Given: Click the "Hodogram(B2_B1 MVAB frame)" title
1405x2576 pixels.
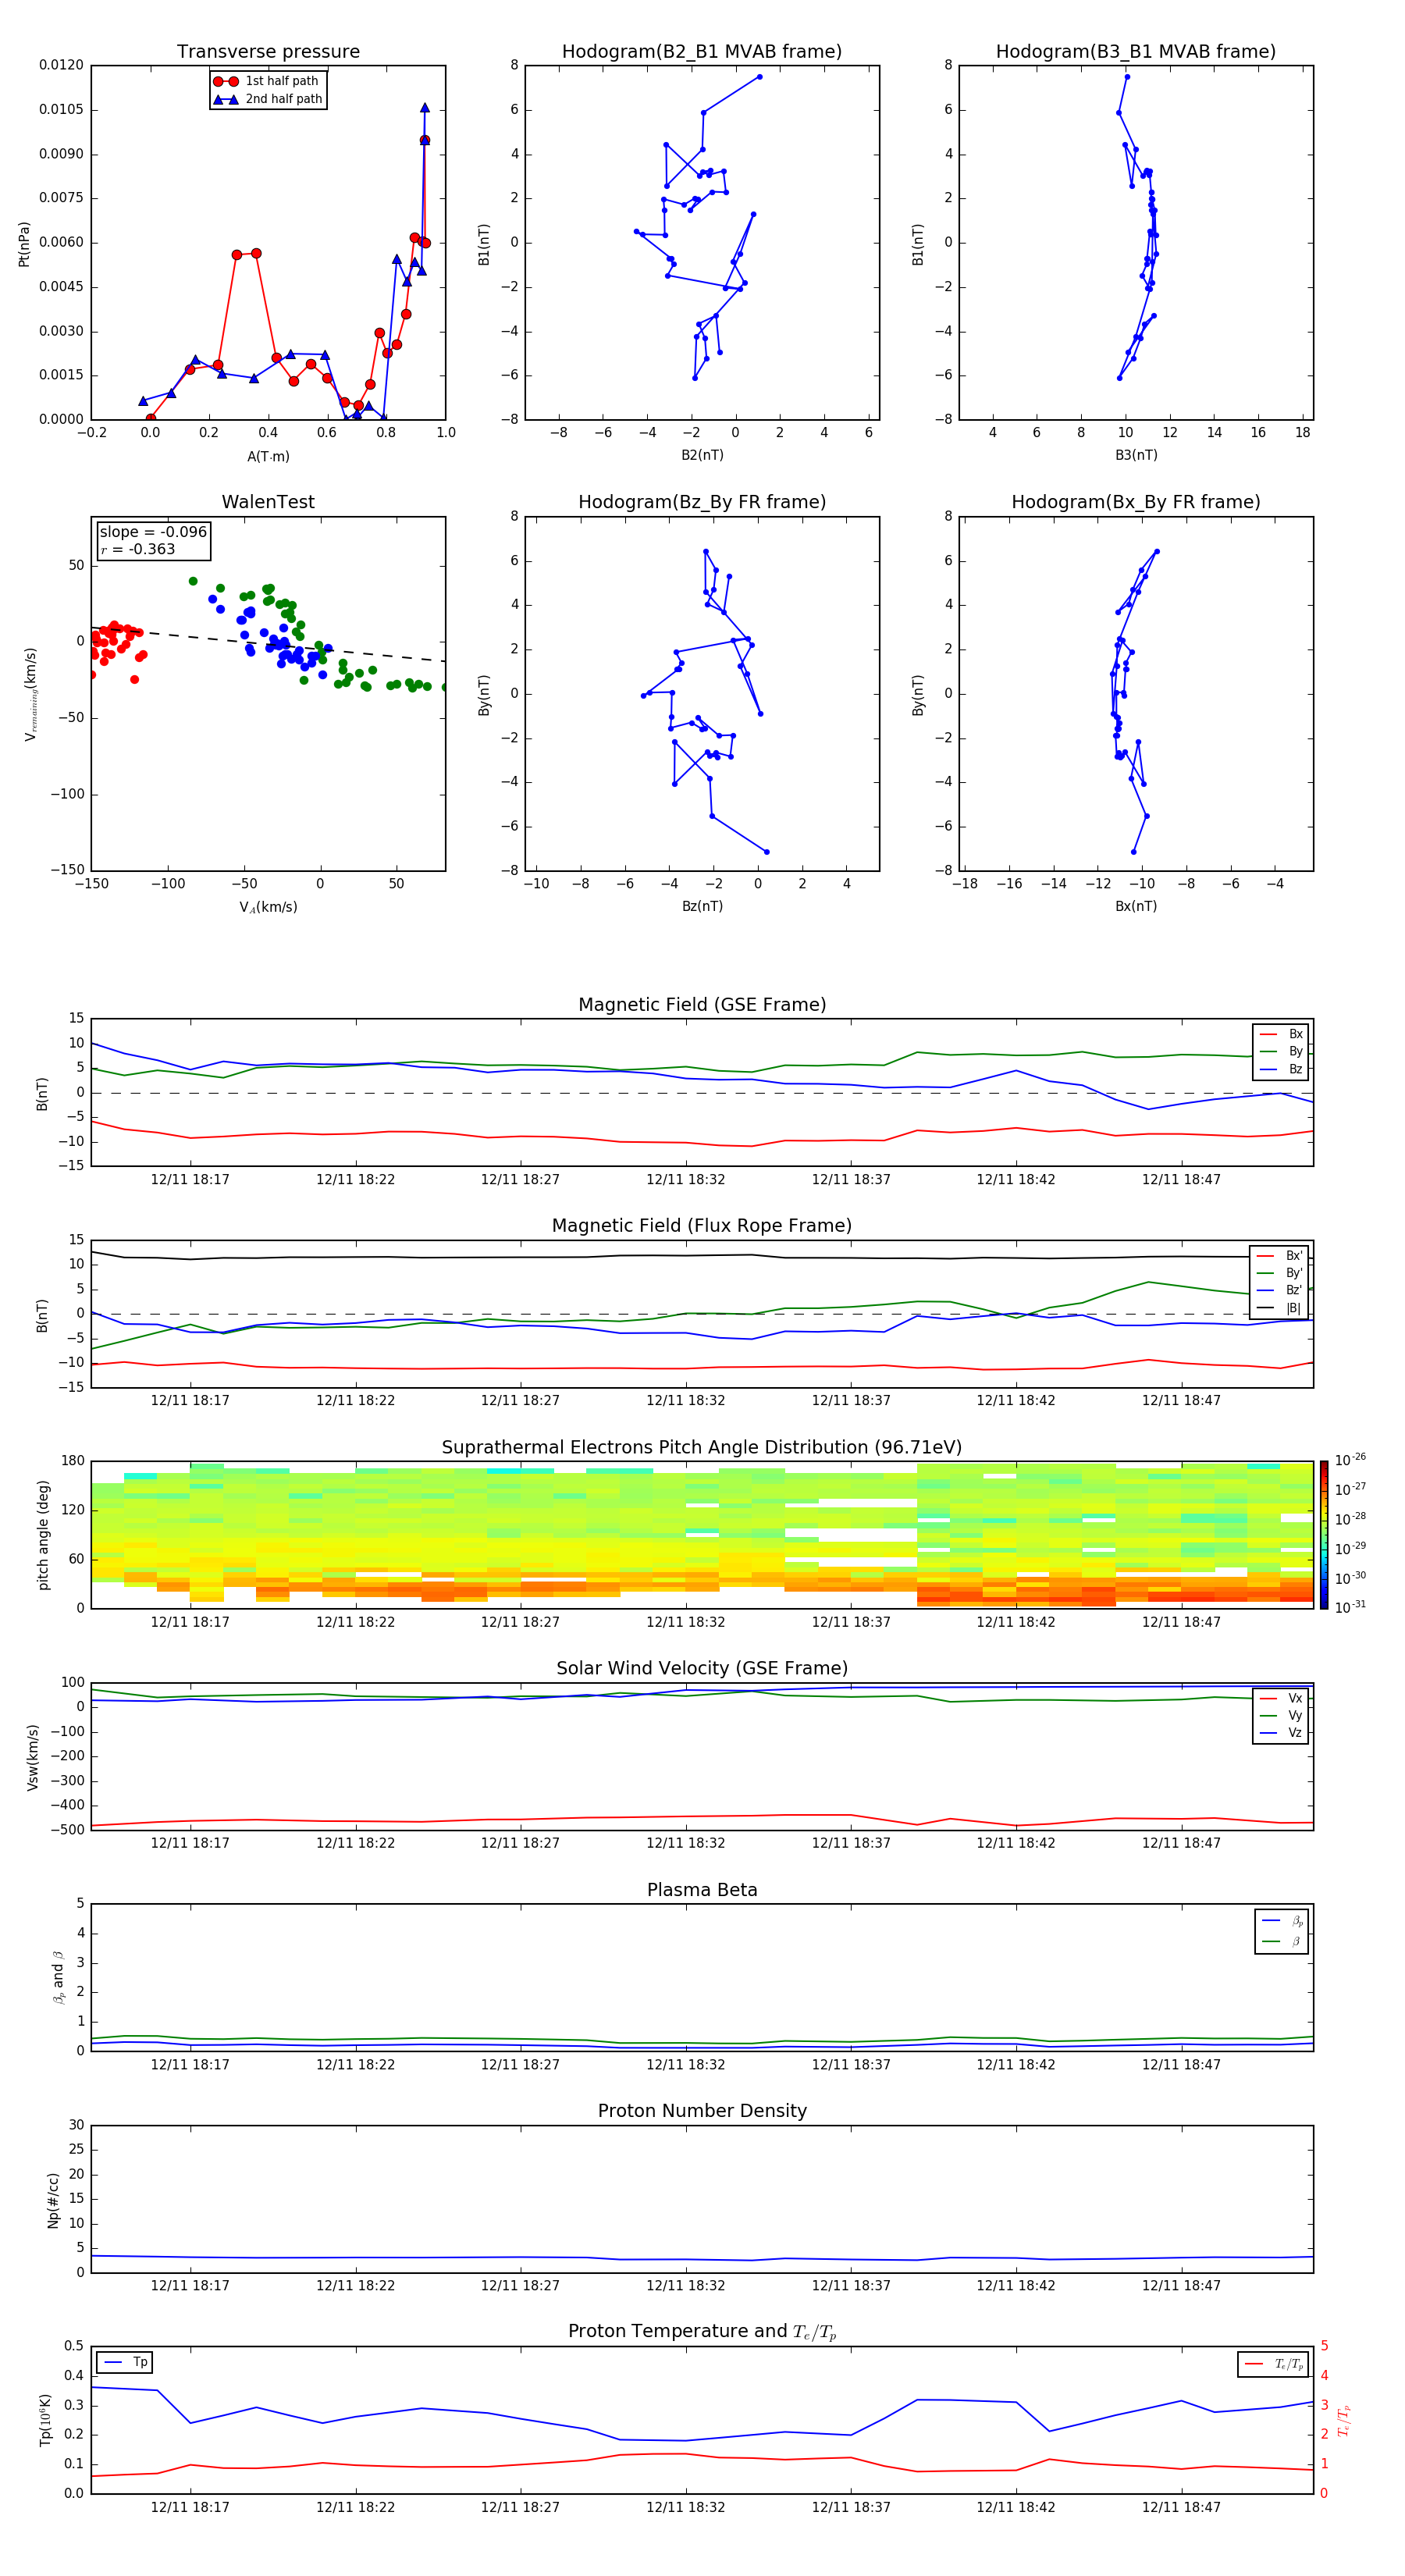Looking at the screenshot, I should [x=702, y=52].
